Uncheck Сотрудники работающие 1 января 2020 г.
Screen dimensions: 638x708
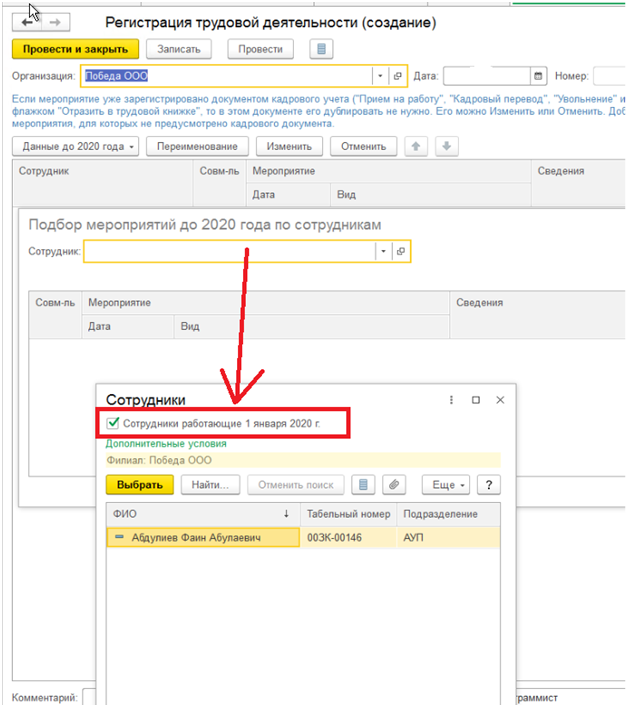coord(112,423)
